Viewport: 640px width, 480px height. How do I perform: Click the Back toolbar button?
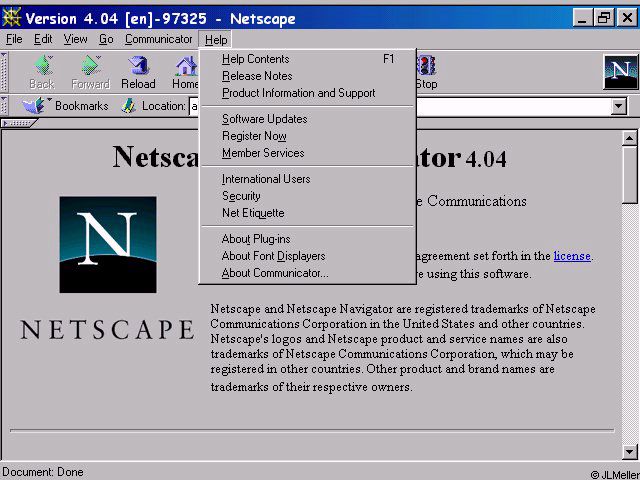(x=42, y=72)
